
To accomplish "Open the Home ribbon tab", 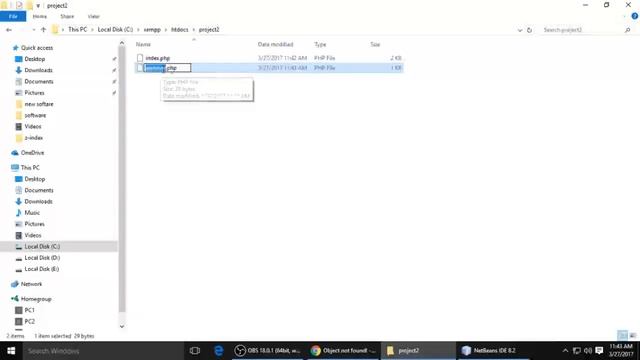I will click(x=40, y=16).
